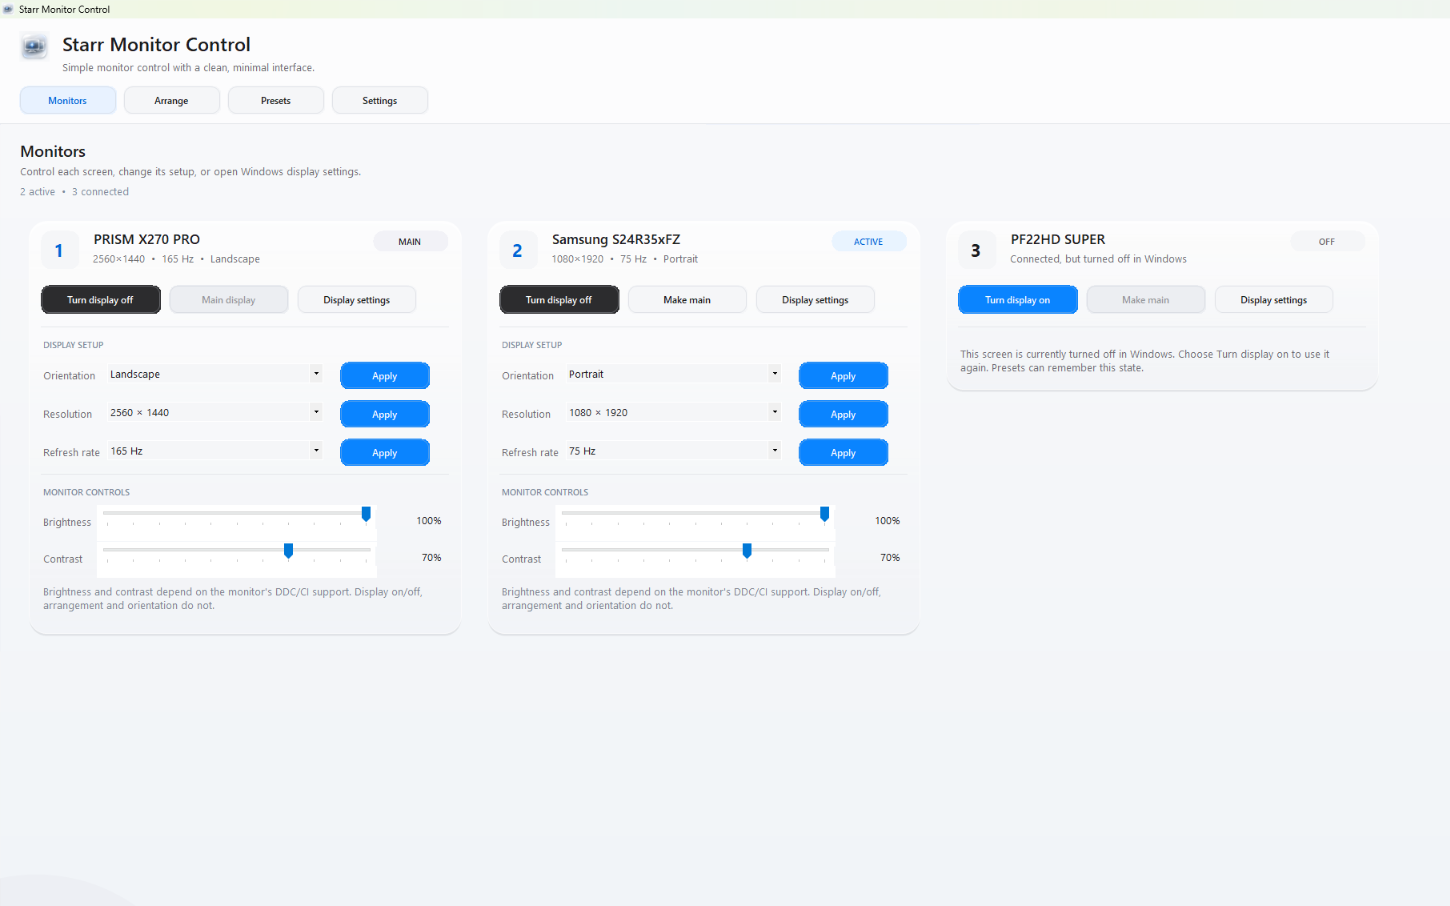Turn display on for PF22HD SUPER
1450x906 pixels.
point(1017,300)
